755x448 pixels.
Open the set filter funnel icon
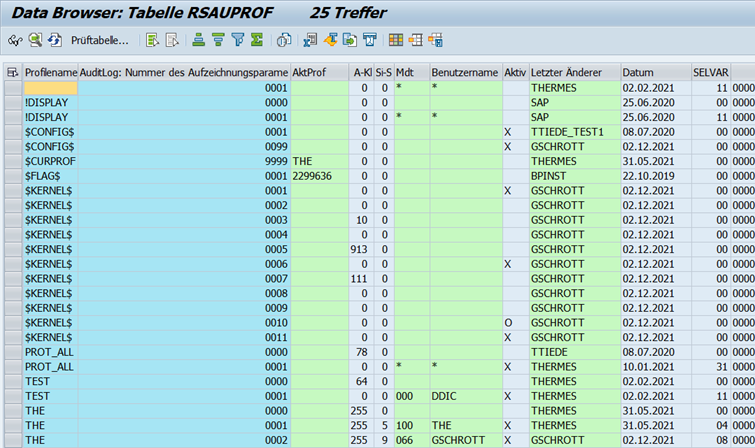point(238,41)
